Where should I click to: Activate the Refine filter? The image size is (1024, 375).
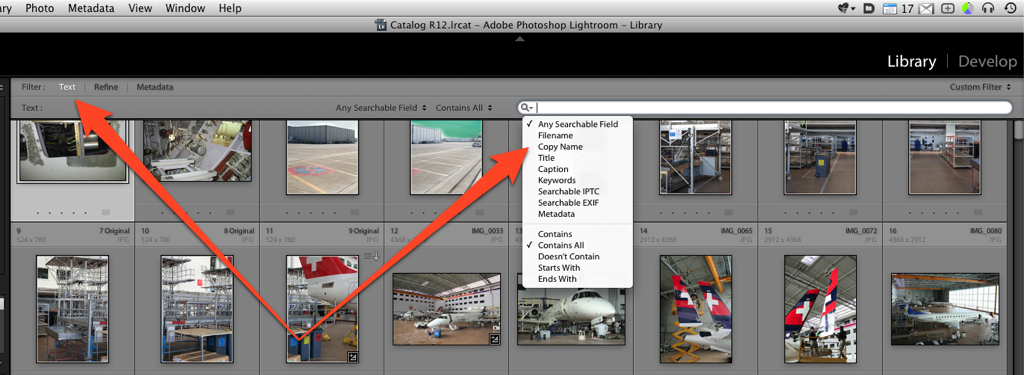coord(106,87)
